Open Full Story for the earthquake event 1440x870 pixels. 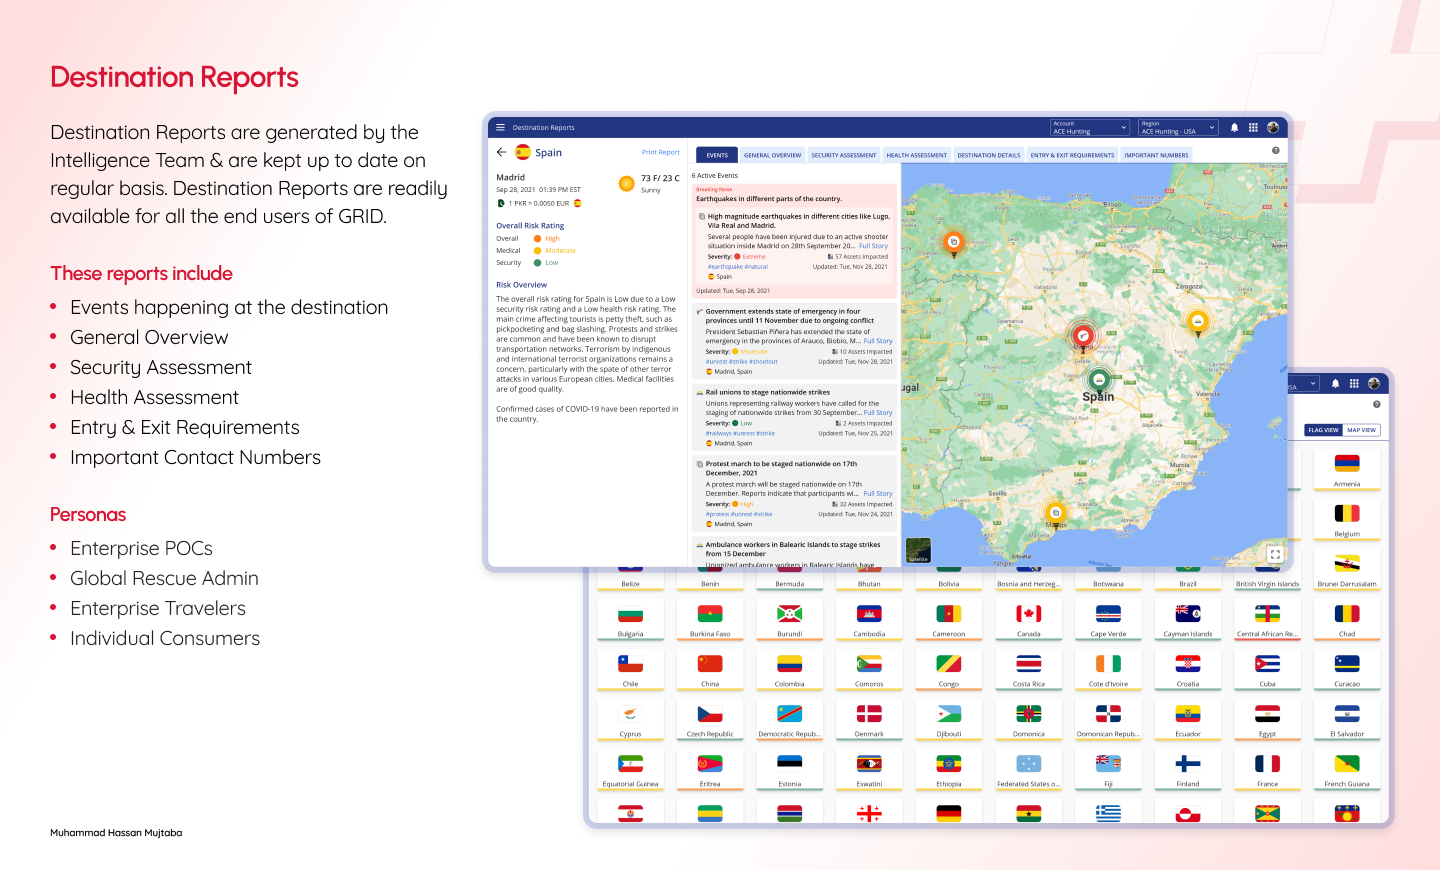pos(873,246)
